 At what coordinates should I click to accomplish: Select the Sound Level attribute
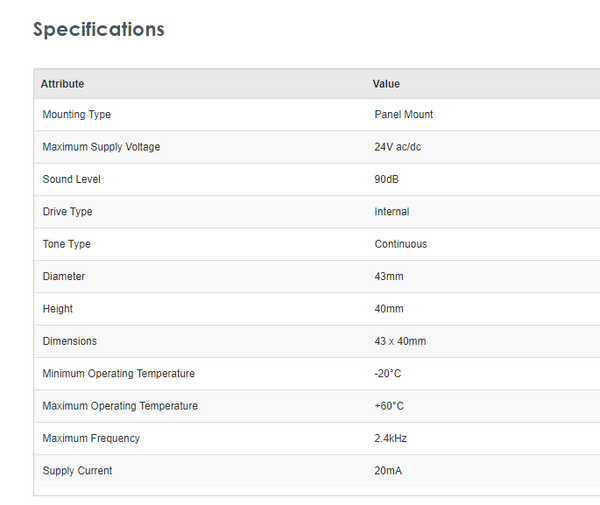pyautogui.click(x=71, y=179)
